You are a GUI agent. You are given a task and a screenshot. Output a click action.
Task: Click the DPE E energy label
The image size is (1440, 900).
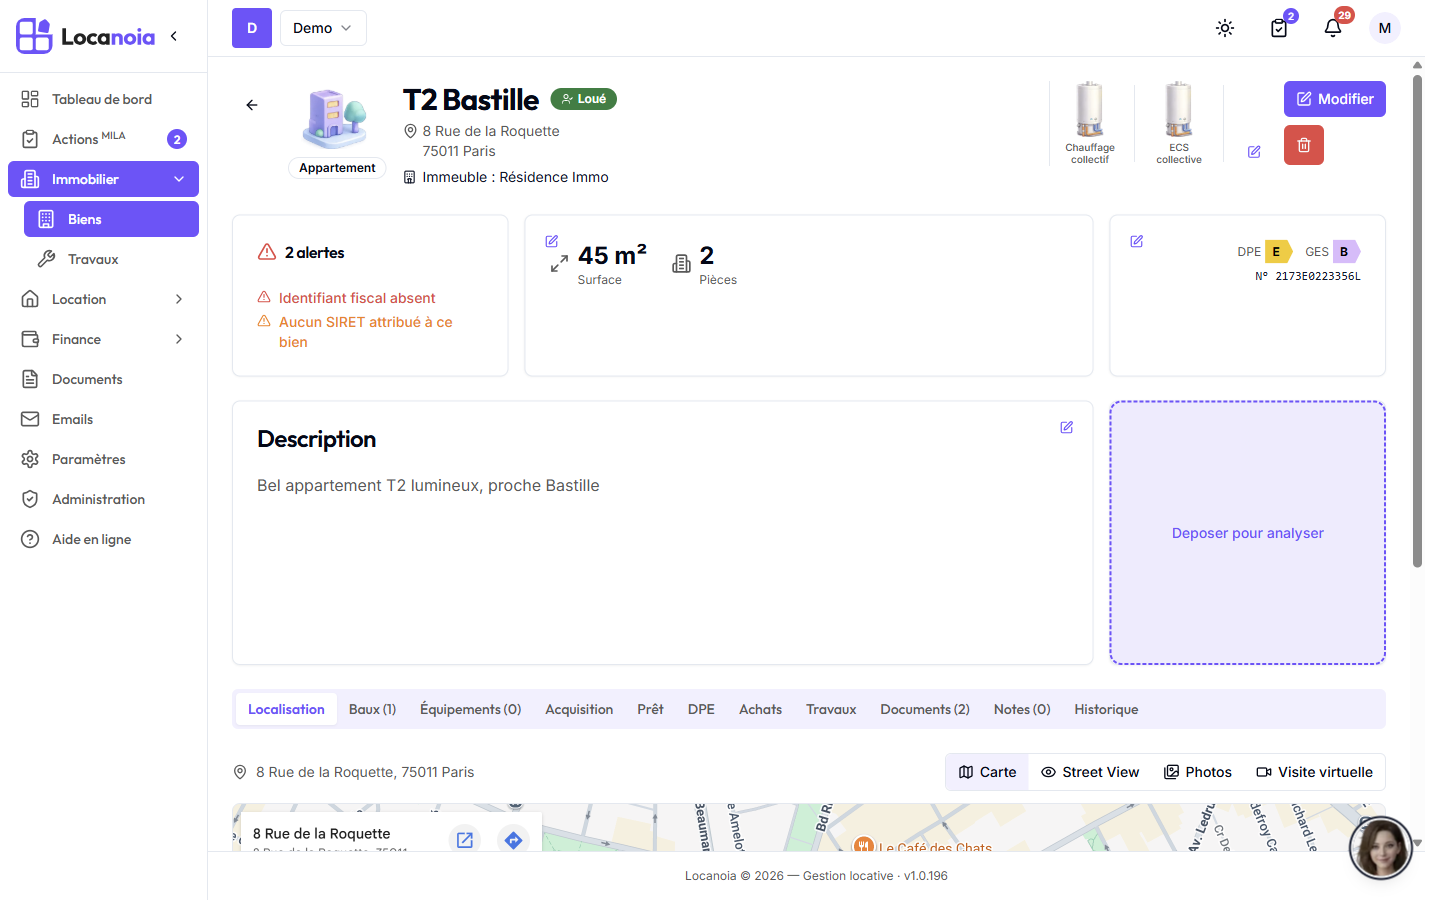[x=1277, y=252]
